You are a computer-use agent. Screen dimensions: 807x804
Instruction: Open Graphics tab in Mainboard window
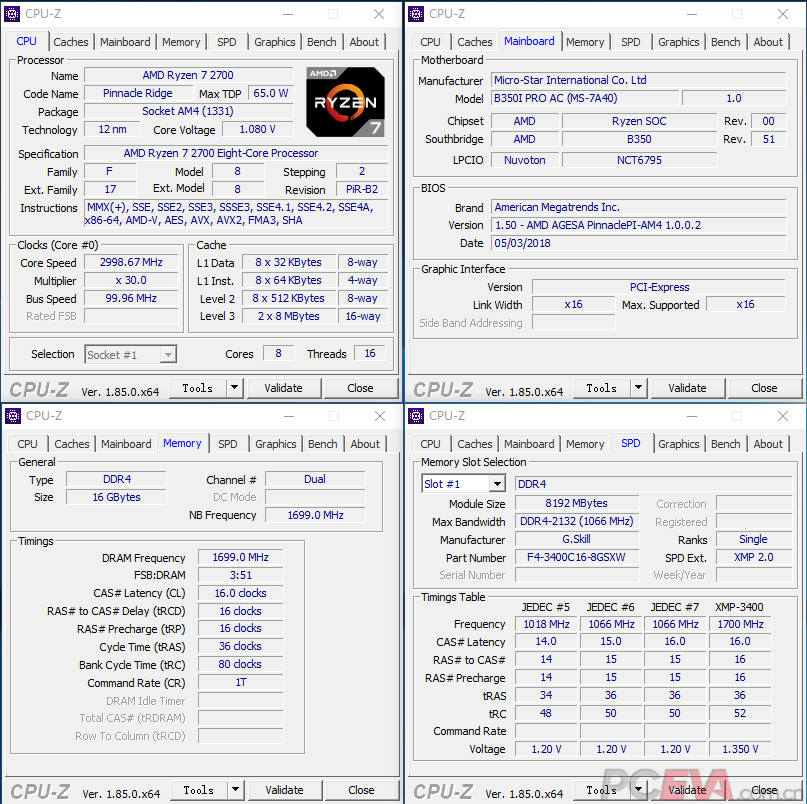[x=678, y=42]
